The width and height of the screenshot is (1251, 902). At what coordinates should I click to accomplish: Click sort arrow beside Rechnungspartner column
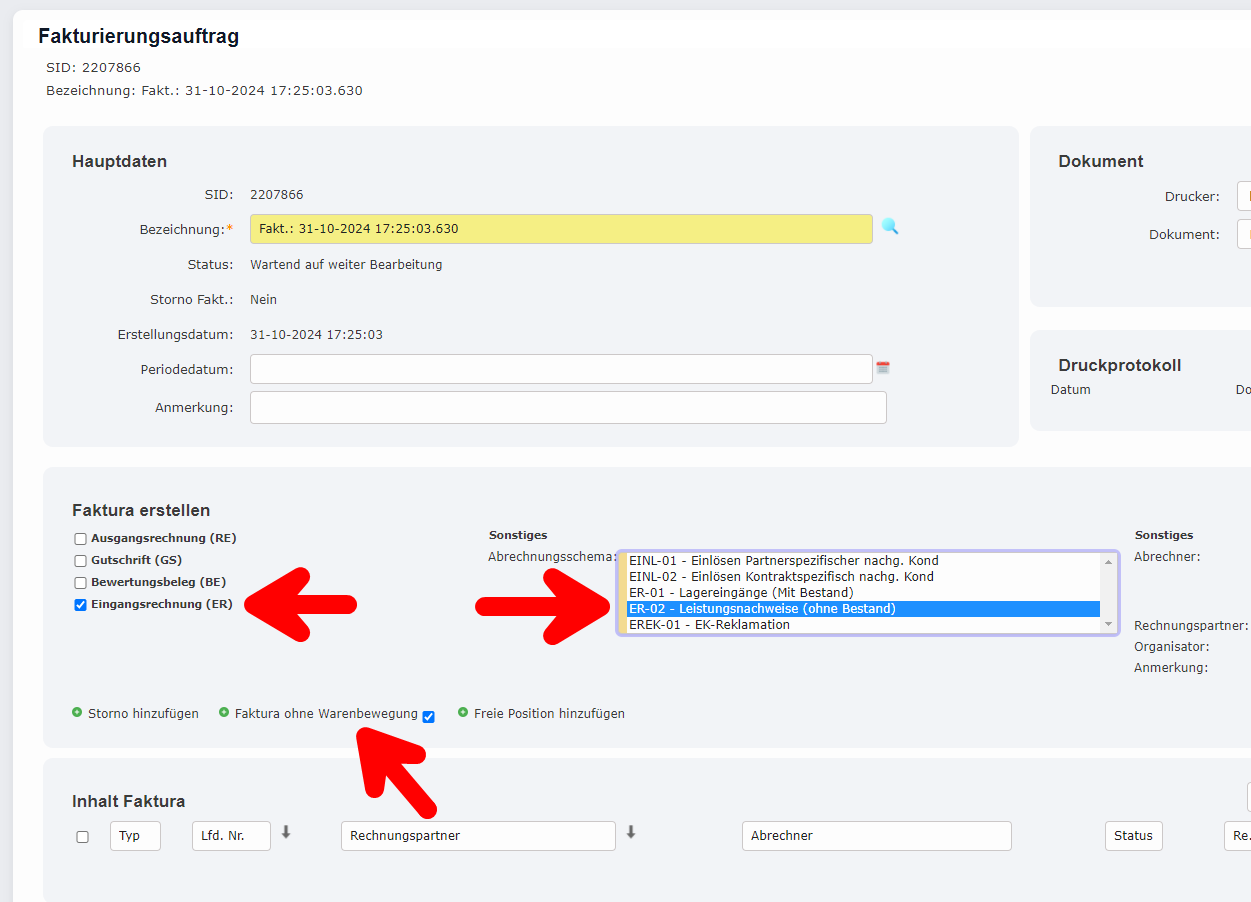632,831
